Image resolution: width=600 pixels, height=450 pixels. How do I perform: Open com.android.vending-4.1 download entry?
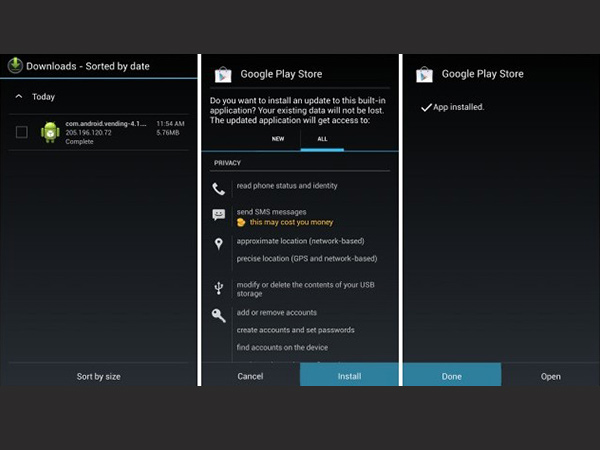point(99,132)
